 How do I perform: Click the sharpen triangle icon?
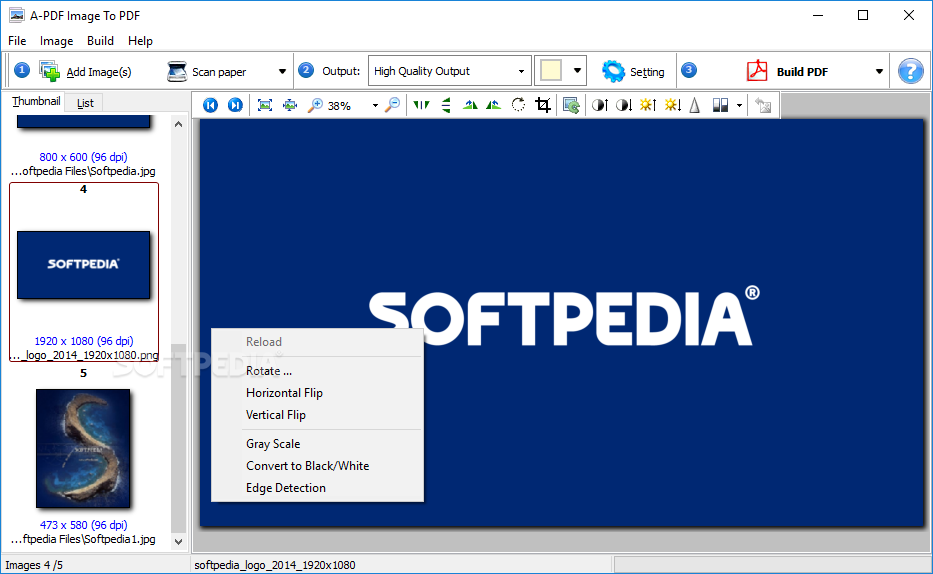tap(694, 105)
